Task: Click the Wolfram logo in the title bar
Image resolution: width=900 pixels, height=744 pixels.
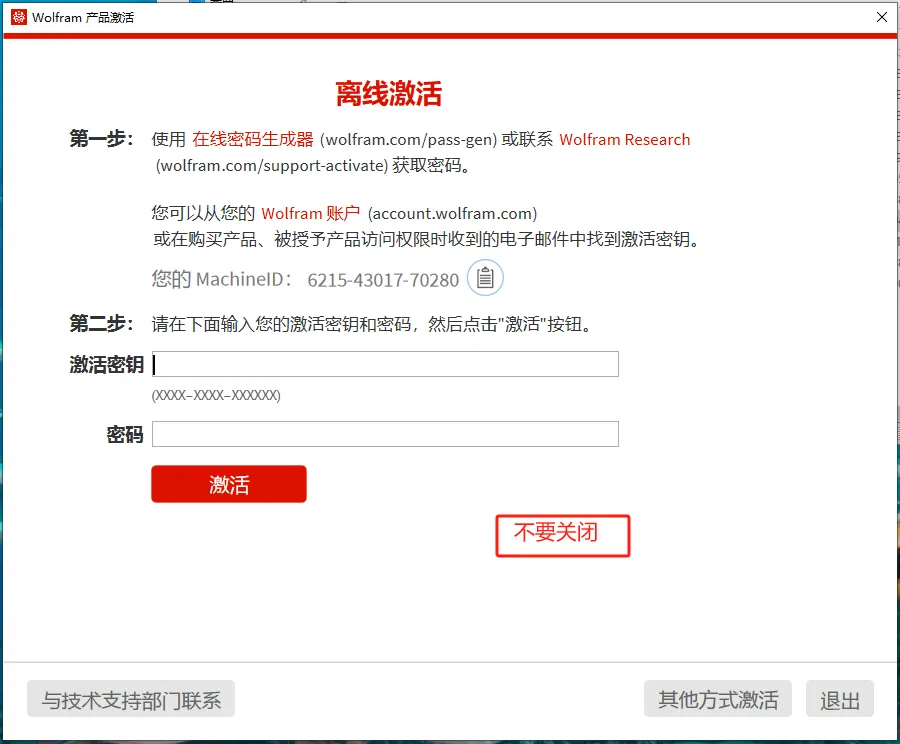Action: [19, 17]
